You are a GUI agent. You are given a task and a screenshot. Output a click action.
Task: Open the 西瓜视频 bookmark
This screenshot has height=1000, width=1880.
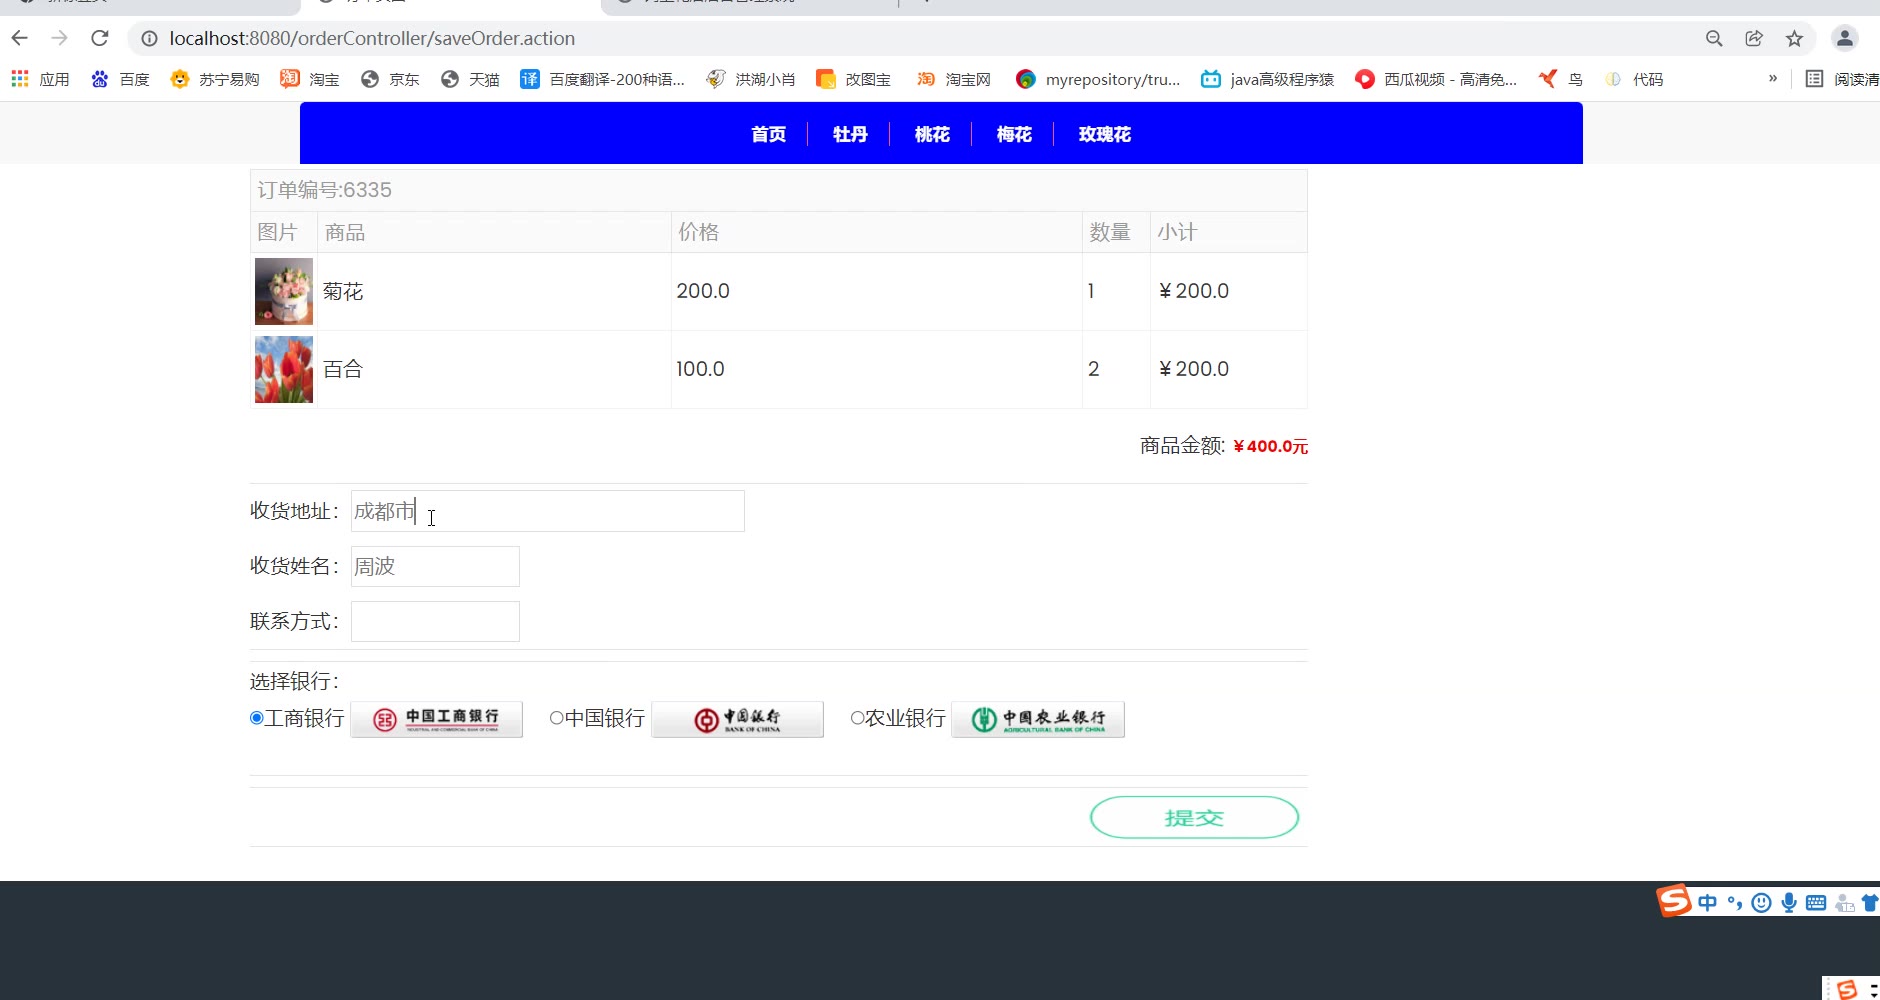point(1436,79)
